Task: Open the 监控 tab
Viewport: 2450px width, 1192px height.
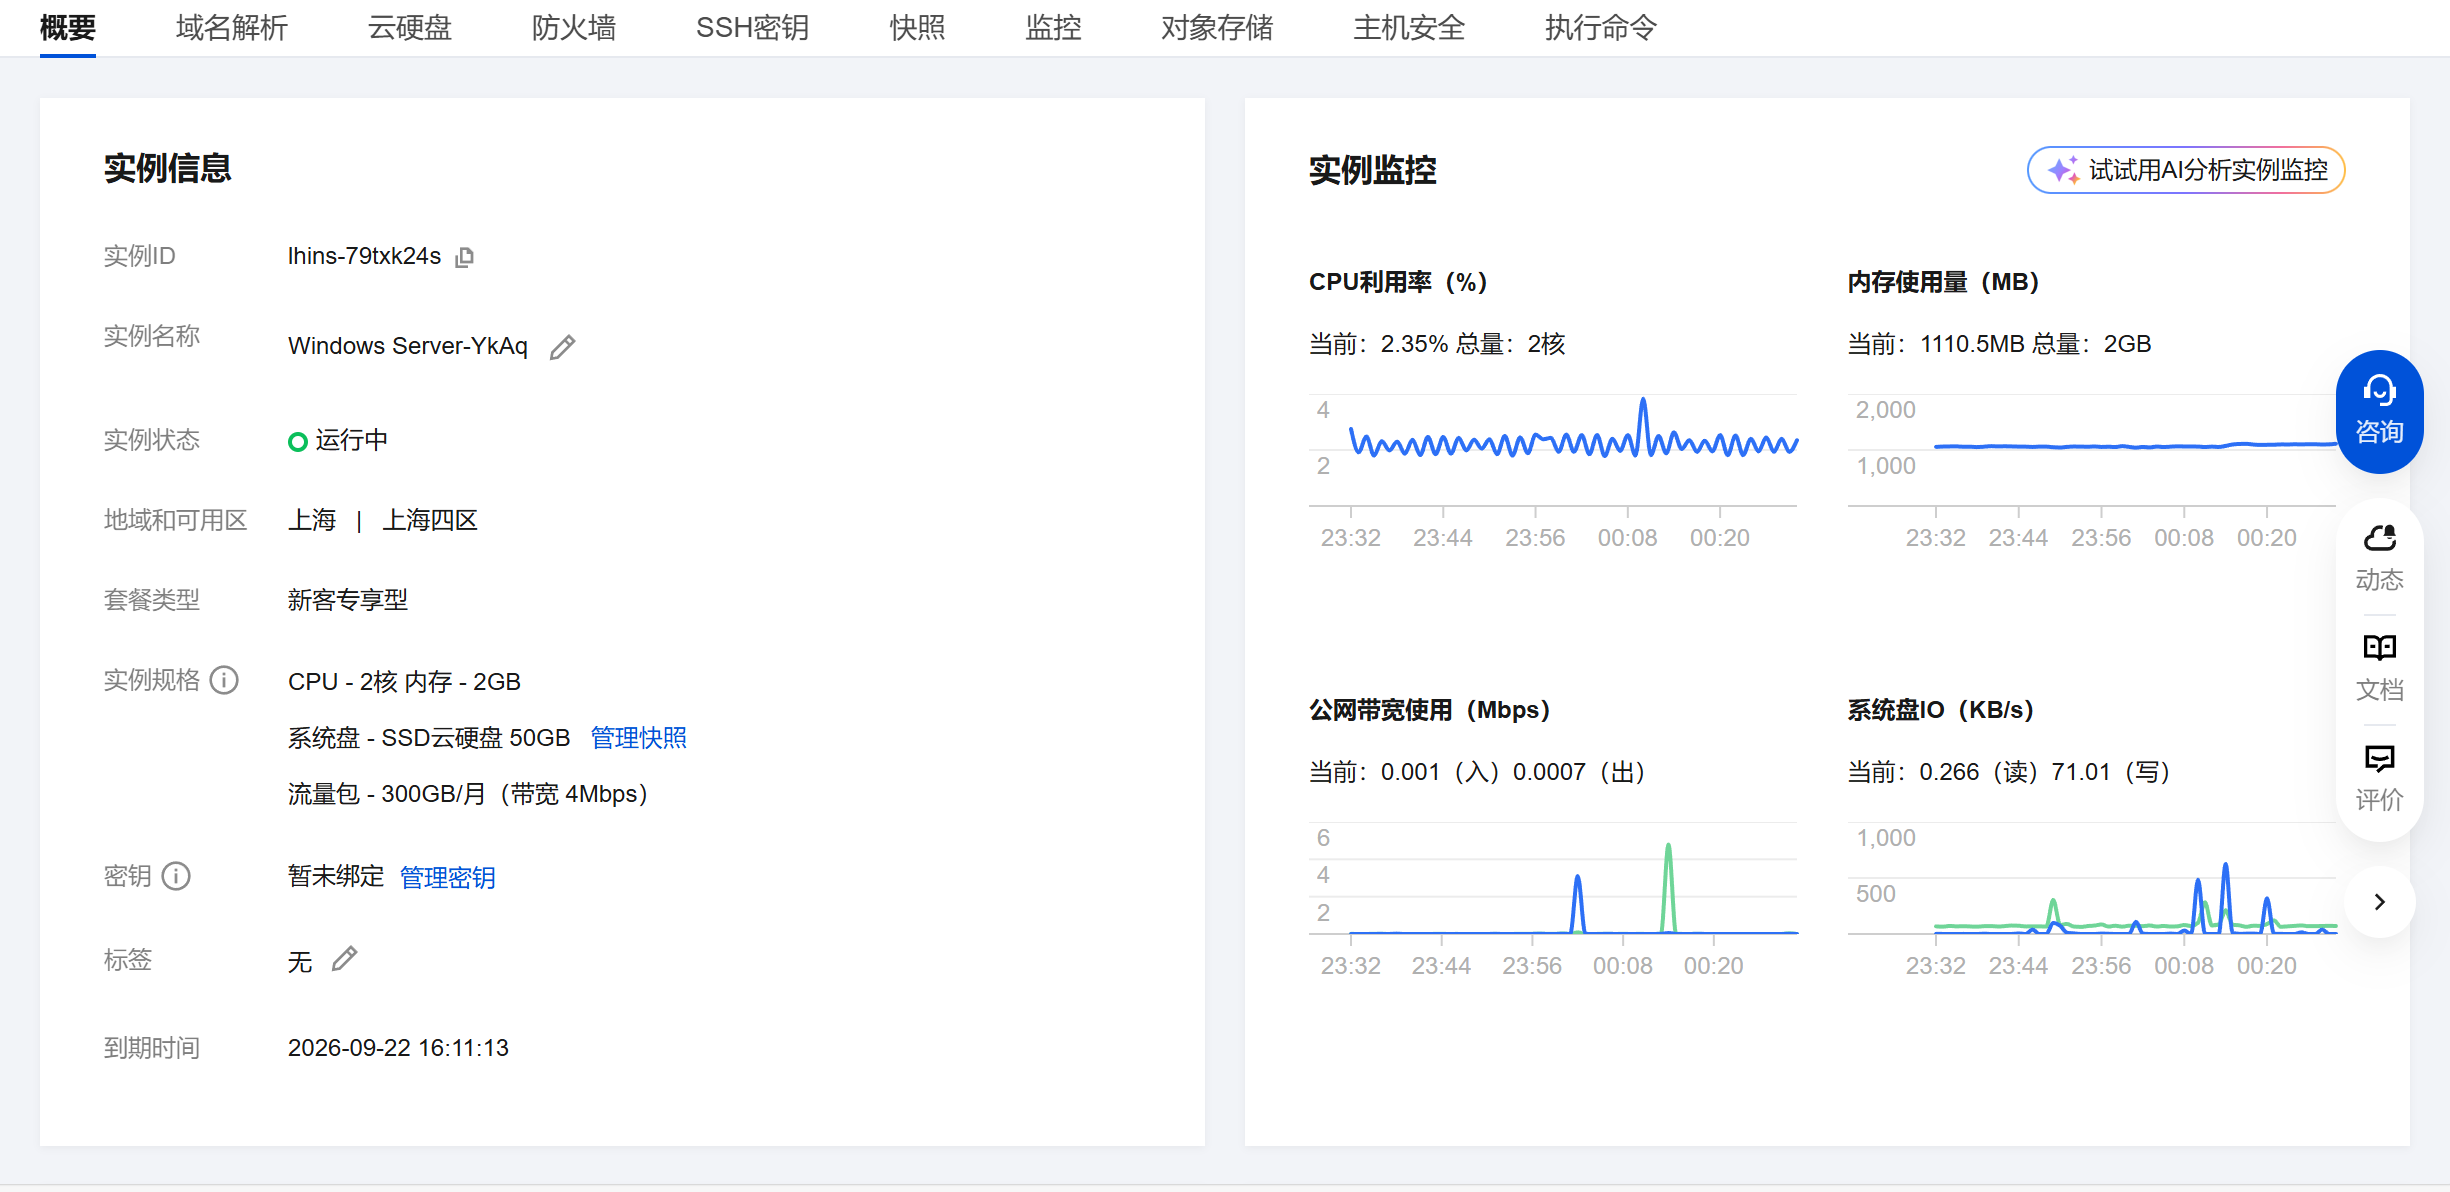Action: click(1053, 28)
